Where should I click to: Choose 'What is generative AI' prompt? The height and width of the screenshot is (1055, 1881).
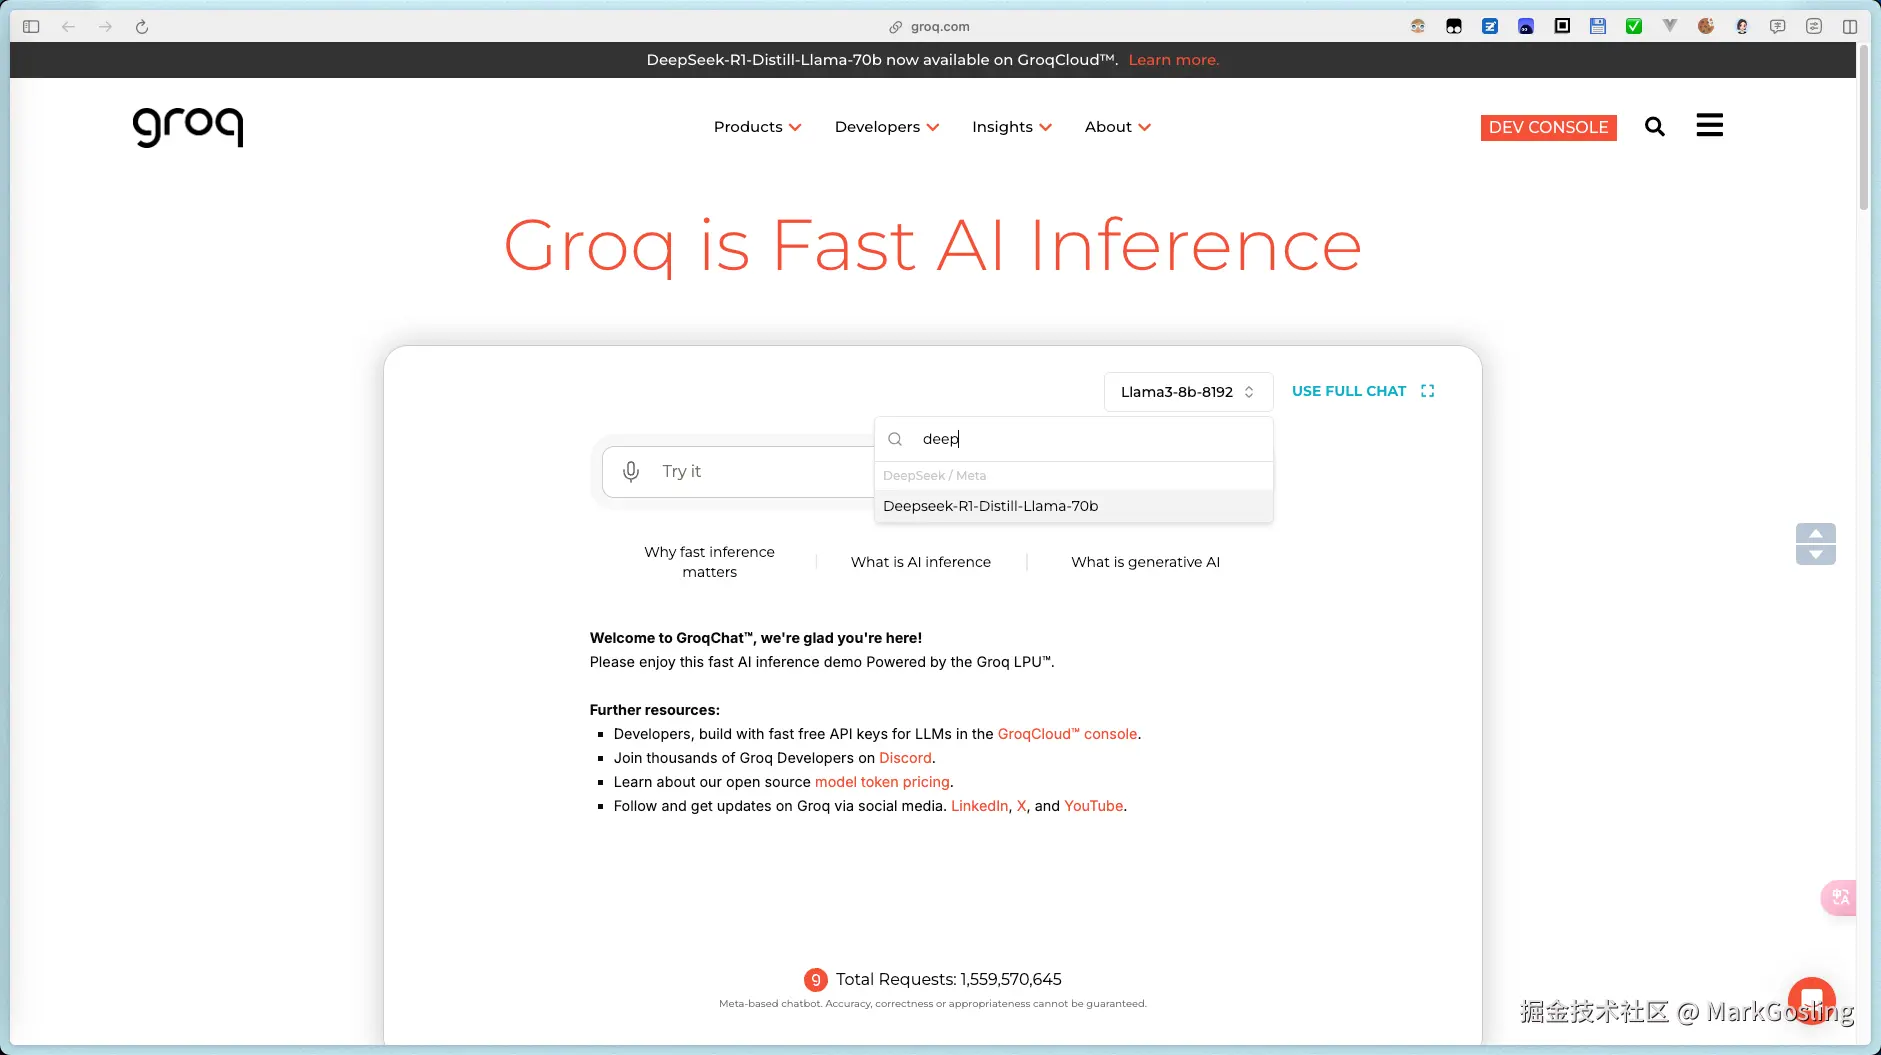[x=1146, y=562]
